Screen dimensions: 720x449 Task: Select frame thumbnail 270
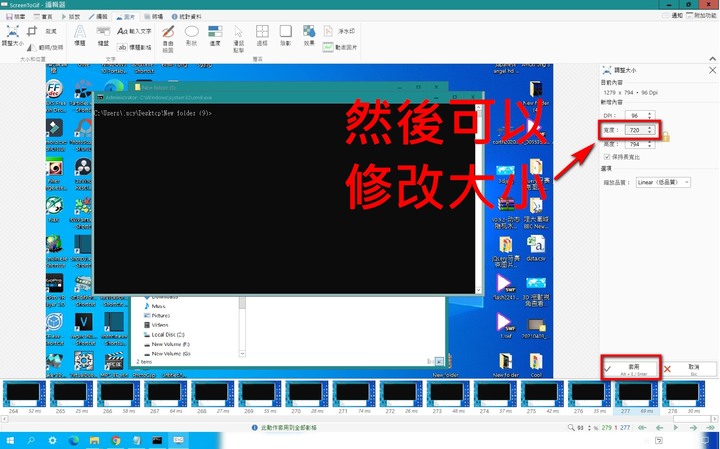click(306, 398)
